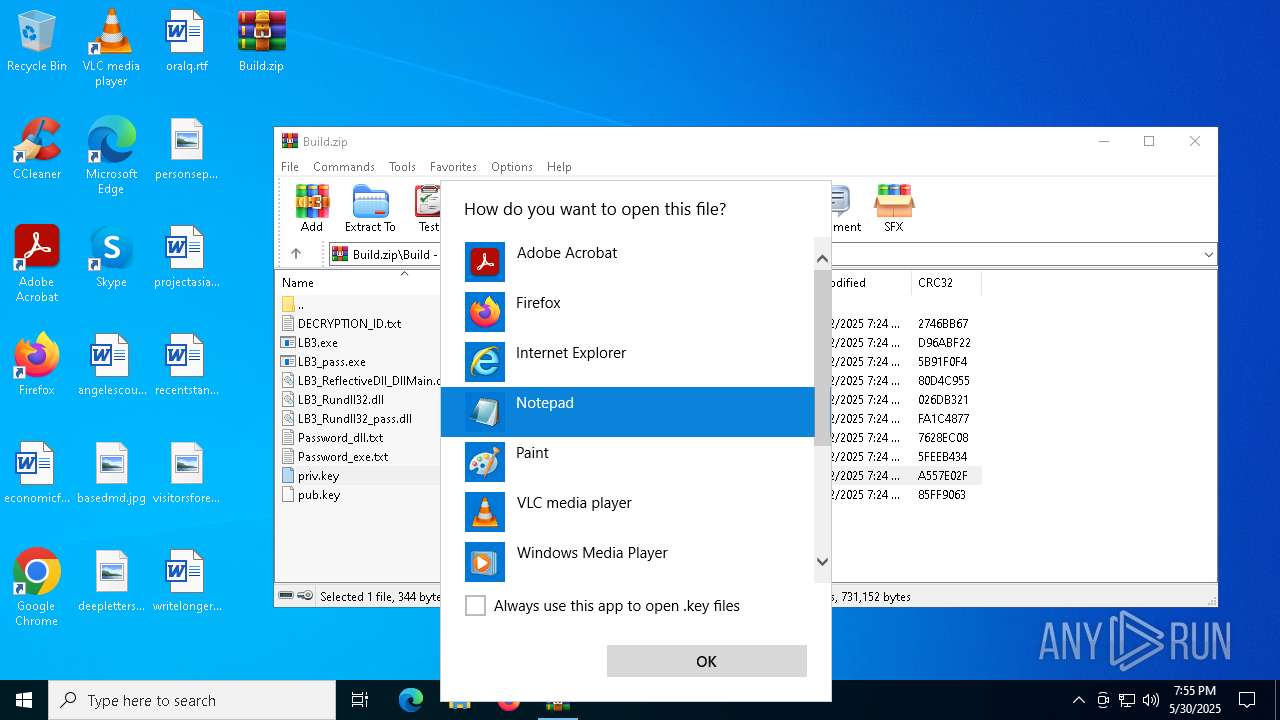Select economicf... desktop Word file
This screenshot has width=1280, height=720.
37,474
